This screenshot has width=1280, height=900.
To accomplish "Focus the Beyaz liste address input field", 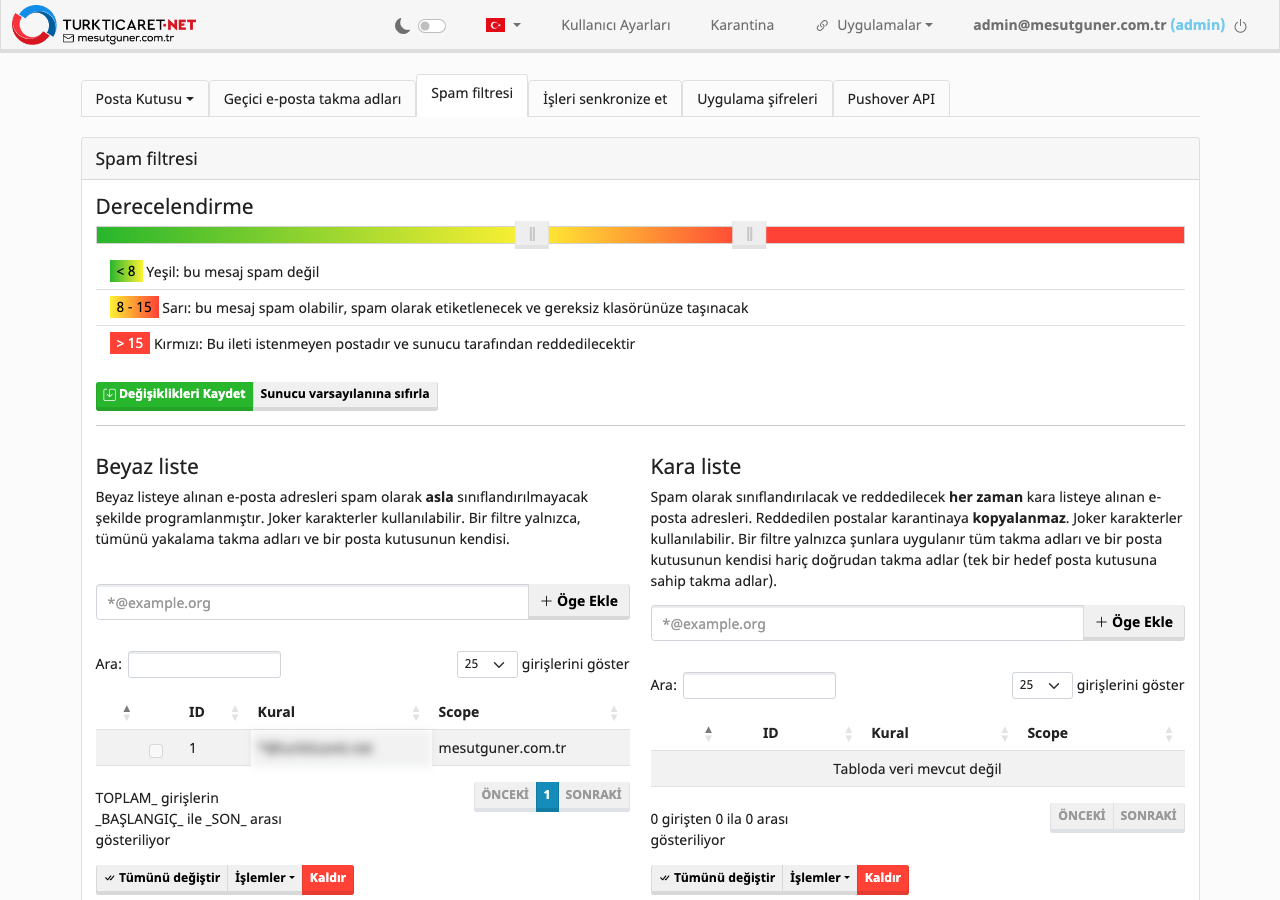I will coord(312,602).
